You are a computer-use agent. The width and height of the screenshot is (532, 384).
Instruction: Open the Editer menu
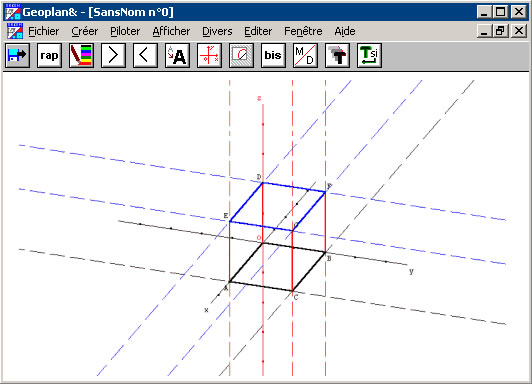click(x=258, y=31)
